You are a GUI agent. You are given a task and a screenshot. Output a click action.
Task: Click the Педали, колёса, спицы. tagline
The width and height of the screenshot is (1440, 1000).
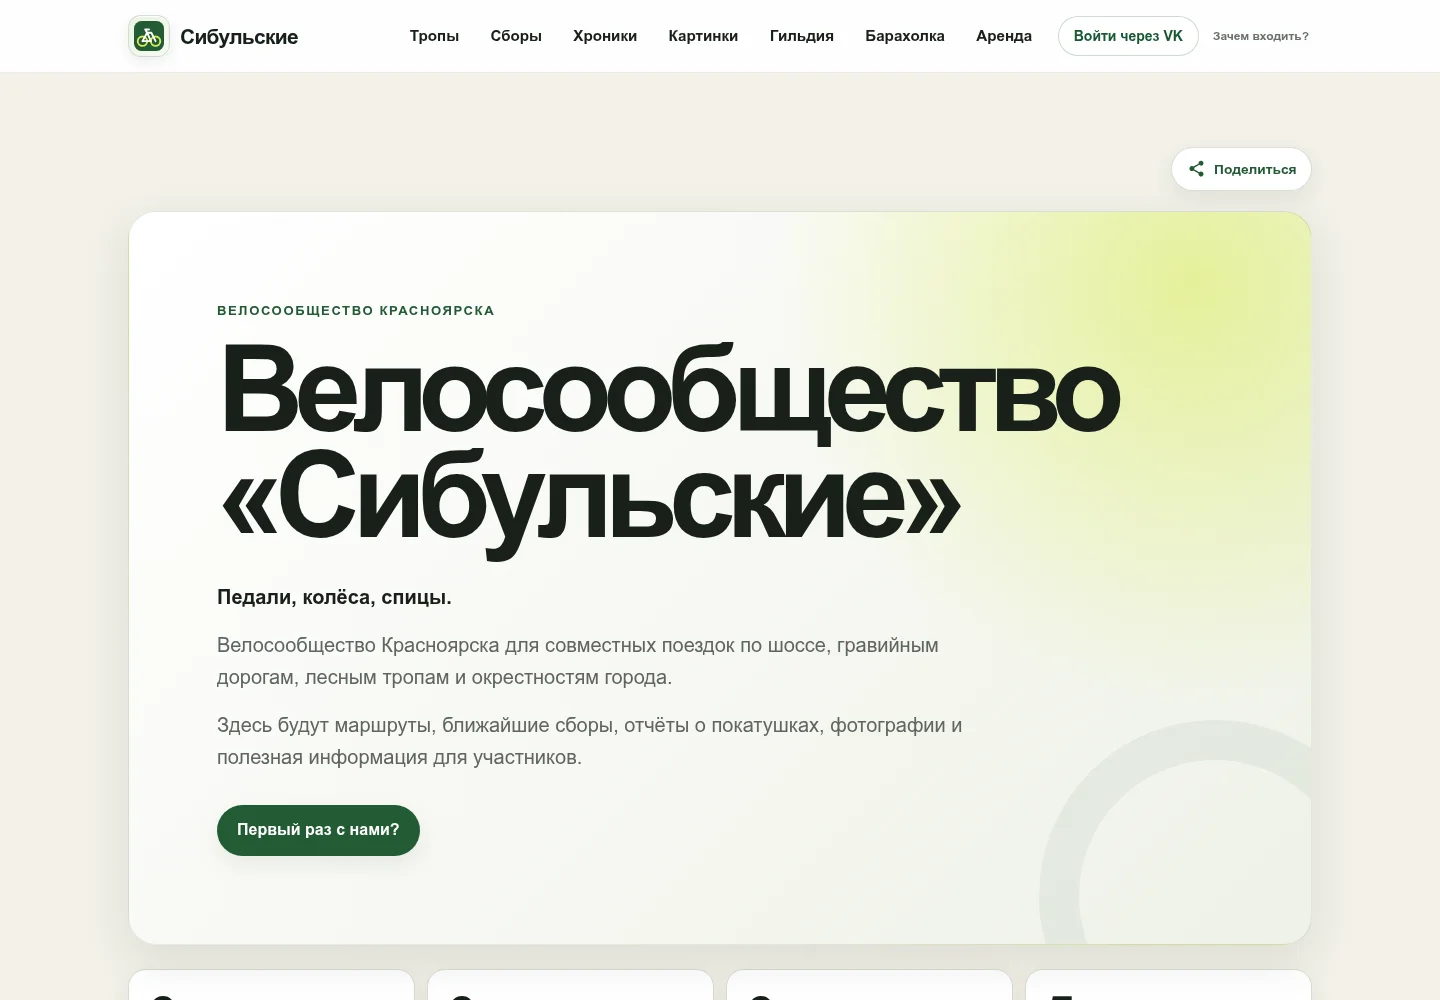click(334, 597)
